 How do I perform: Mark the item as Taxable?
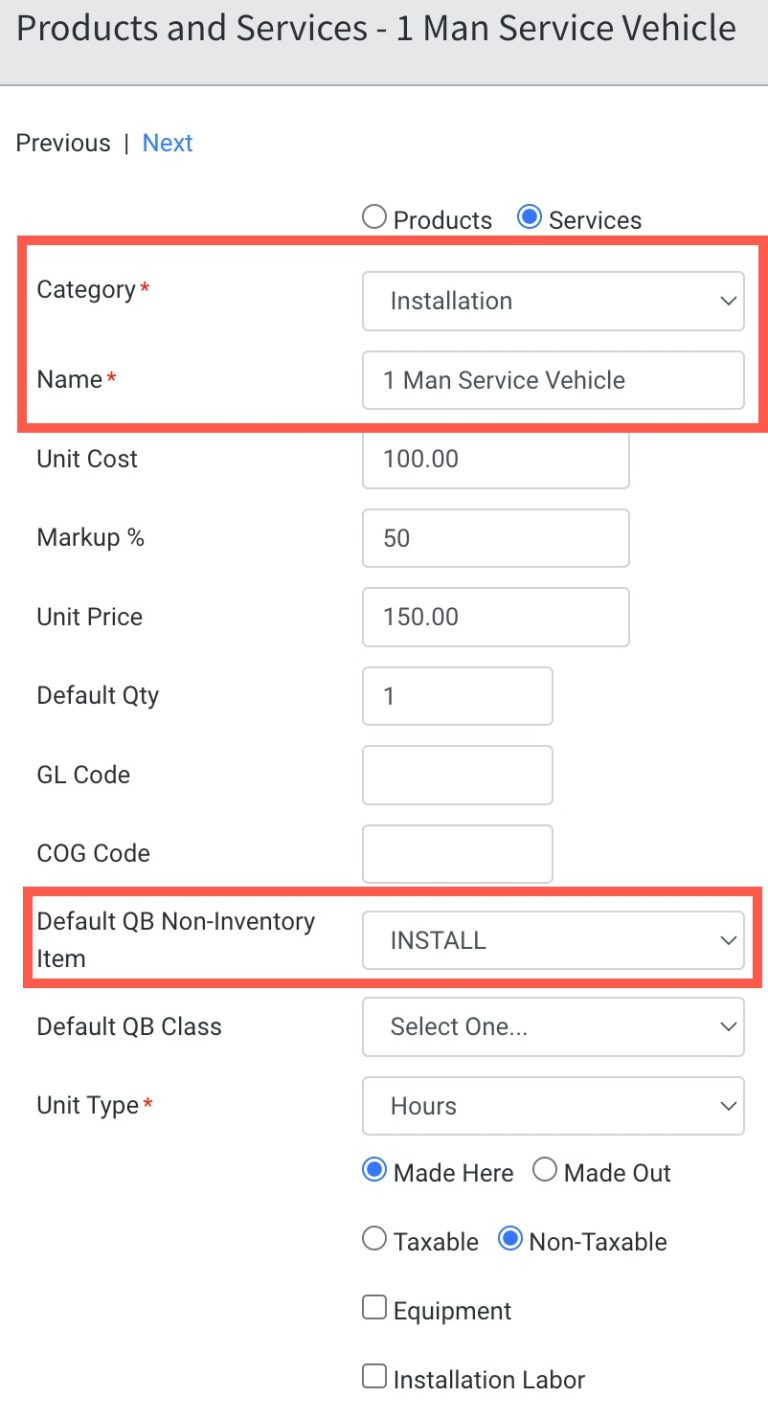coord(373,1239)
